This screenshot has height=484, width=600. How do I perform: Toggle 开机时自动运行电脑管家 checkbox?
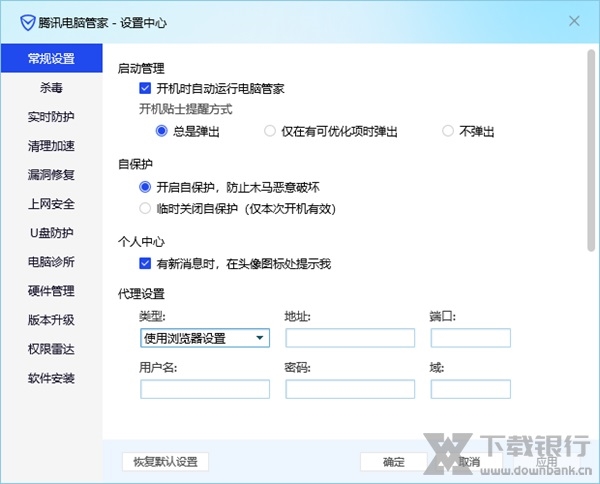(x=145, y=88)
